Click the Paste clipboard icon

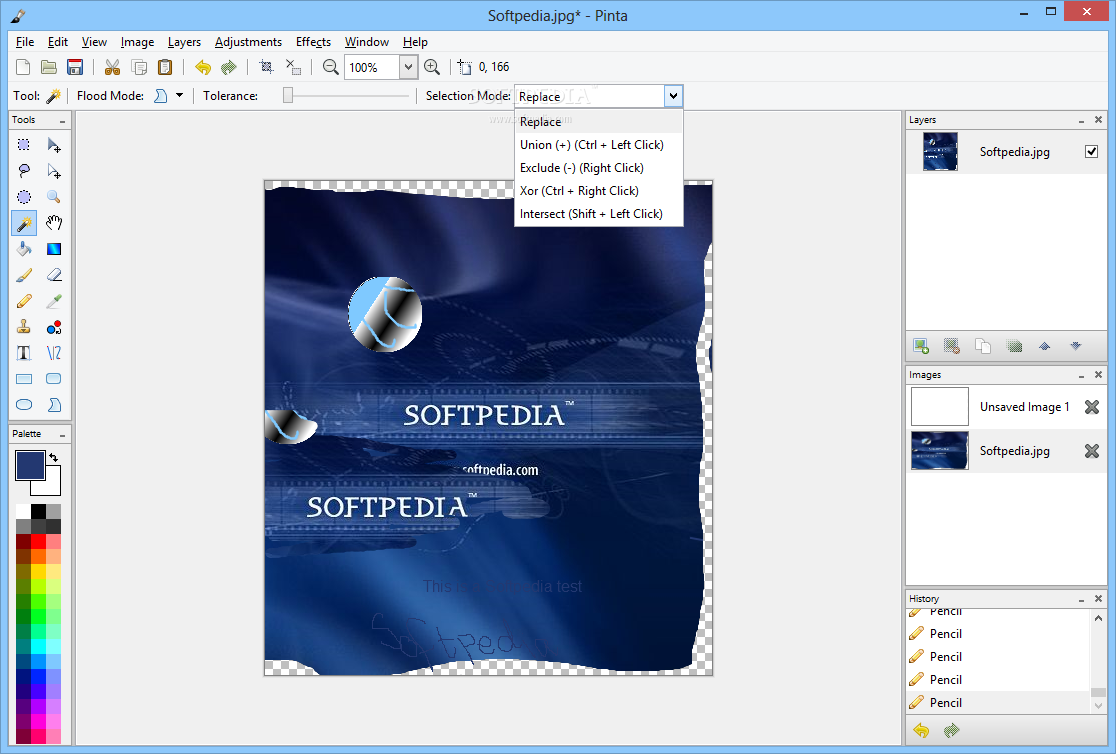coord(165,67)
